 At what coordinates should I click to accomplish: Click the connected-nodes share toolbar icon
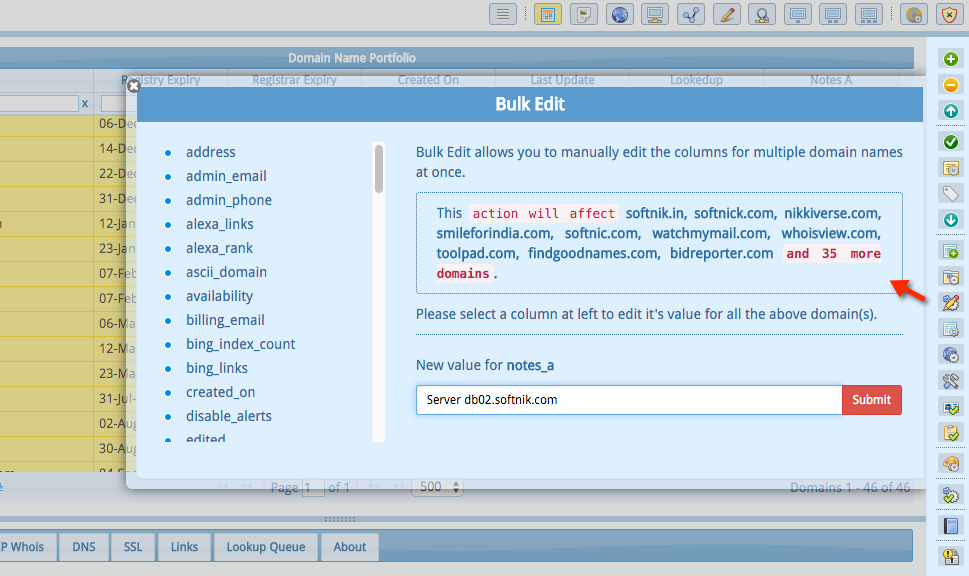[690, 14]
